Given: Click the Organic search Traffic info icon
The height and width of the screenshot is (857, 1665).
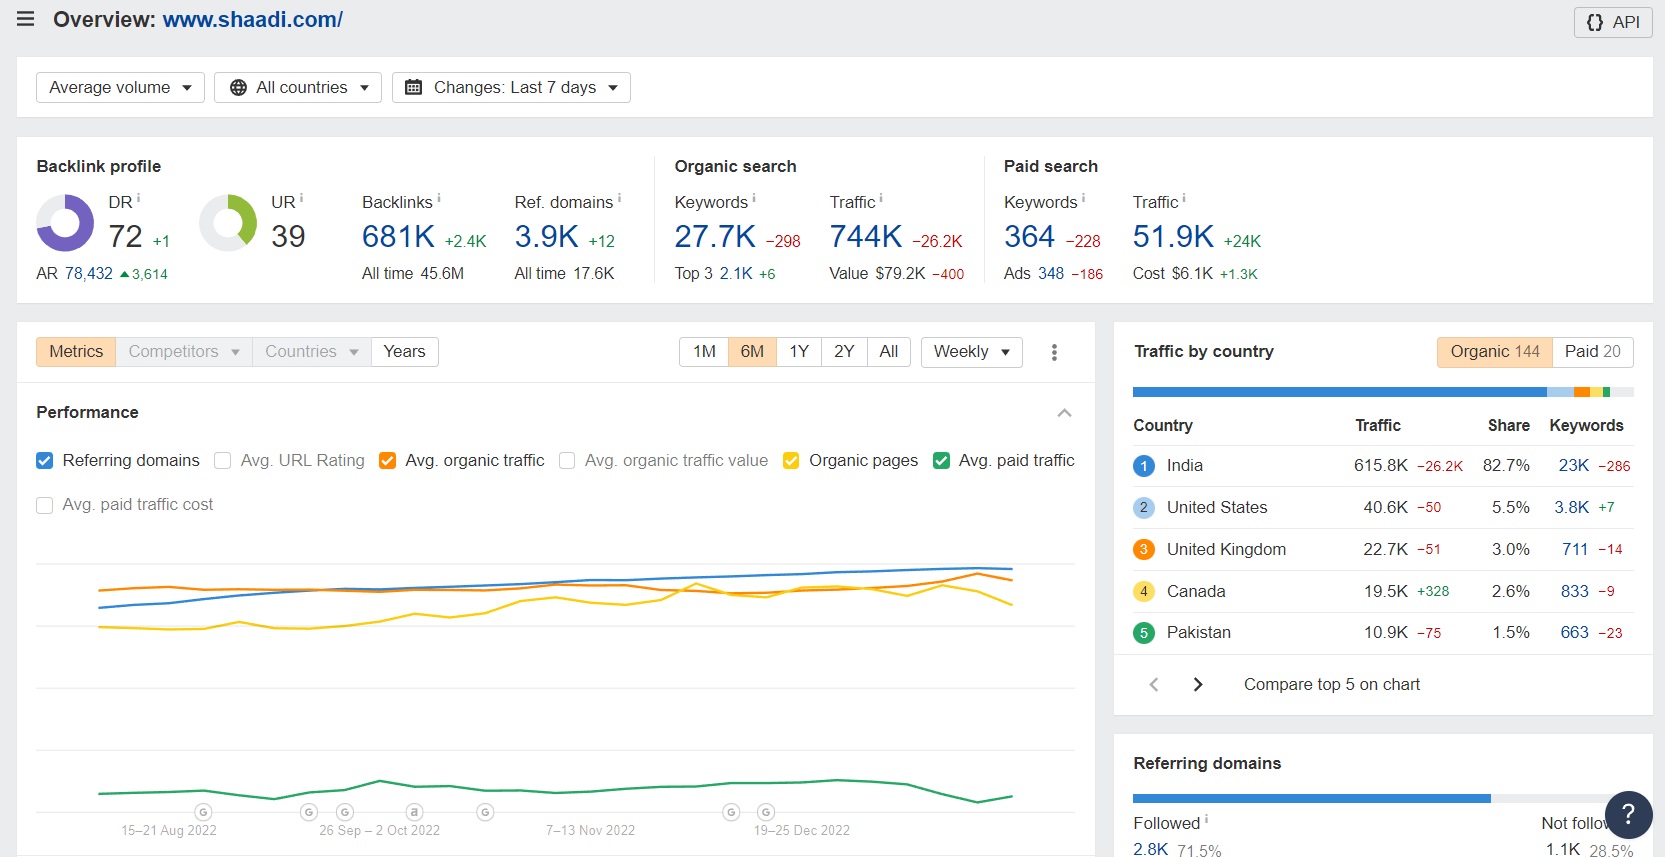Looking at the screenshot, I should (880, 198).
